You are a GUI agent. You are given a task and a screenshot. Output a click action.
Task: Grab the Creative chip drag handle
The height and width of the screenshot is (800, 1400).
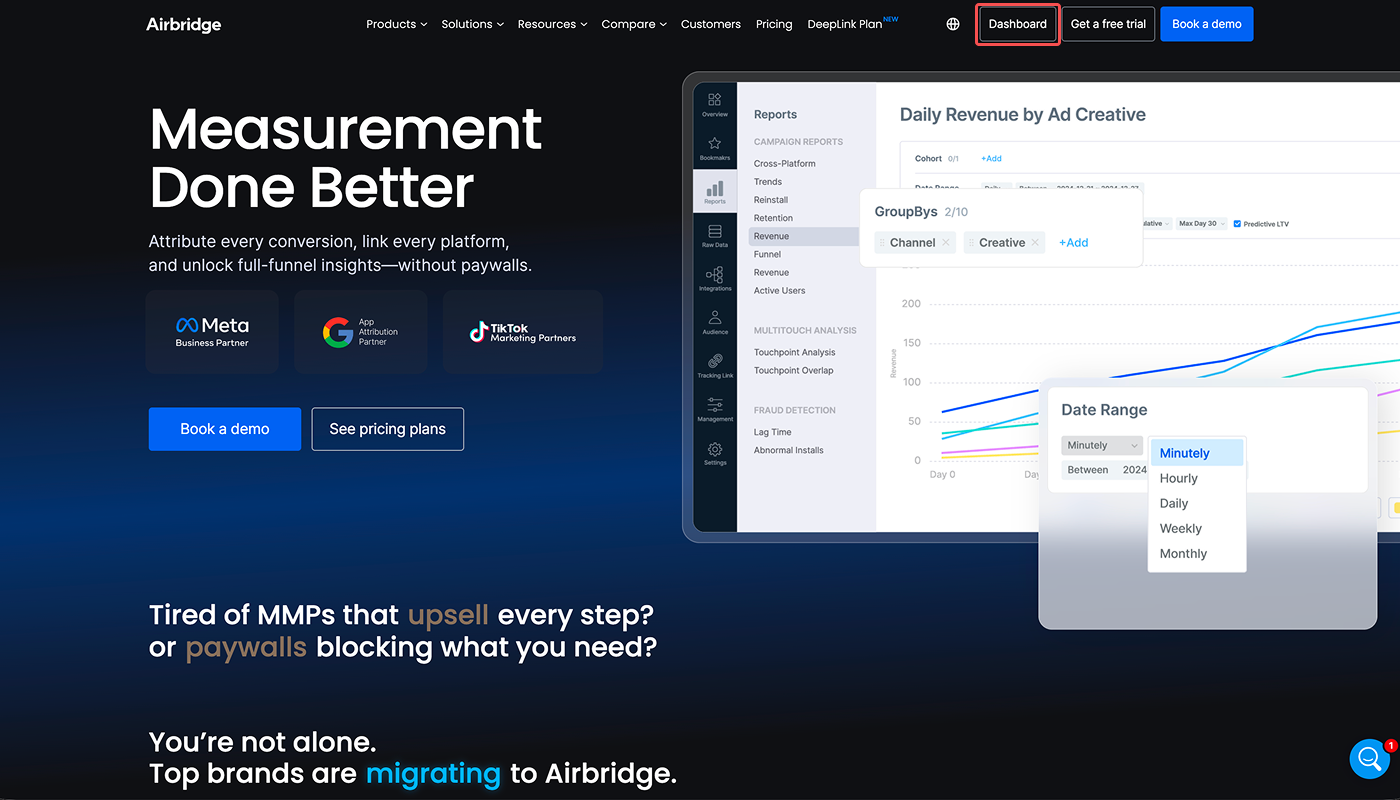[x=971, y=243]
